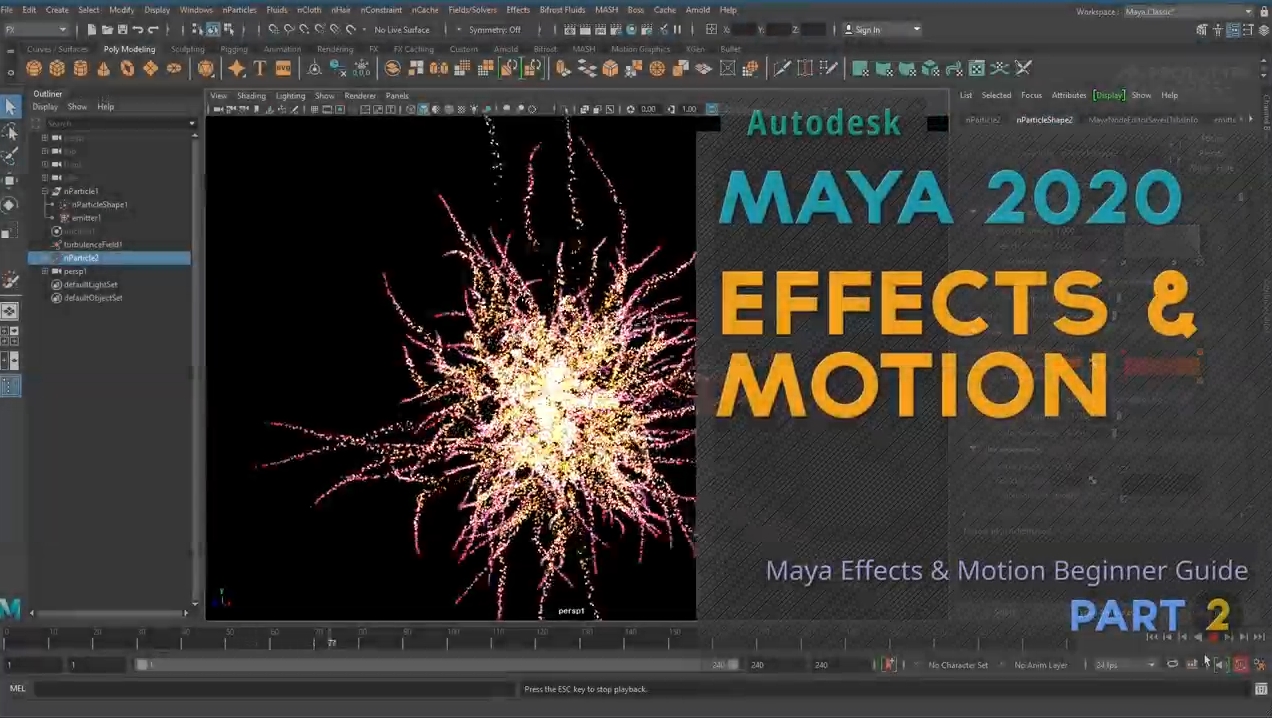Click the polygon sphere shelf icon
1272x718 pixels.
tap(34, 68)
